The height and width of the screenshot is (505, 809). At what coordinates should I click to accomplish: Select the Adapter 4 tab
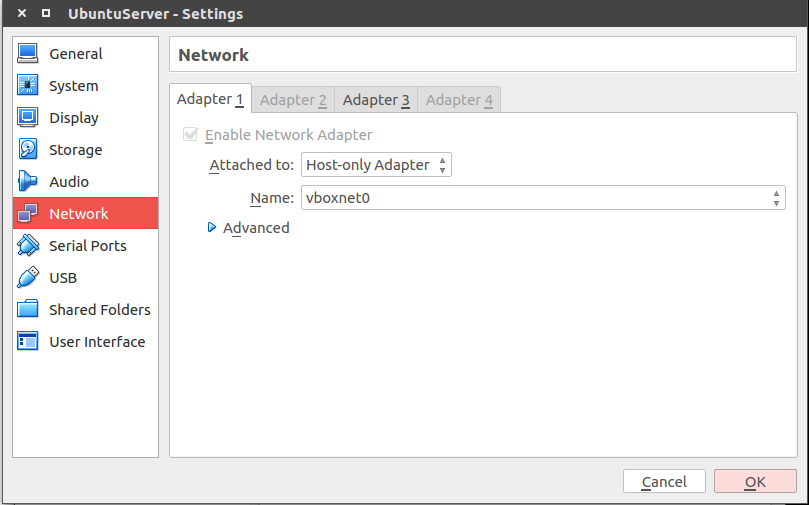pyautogui.click(x=459, y=100)
